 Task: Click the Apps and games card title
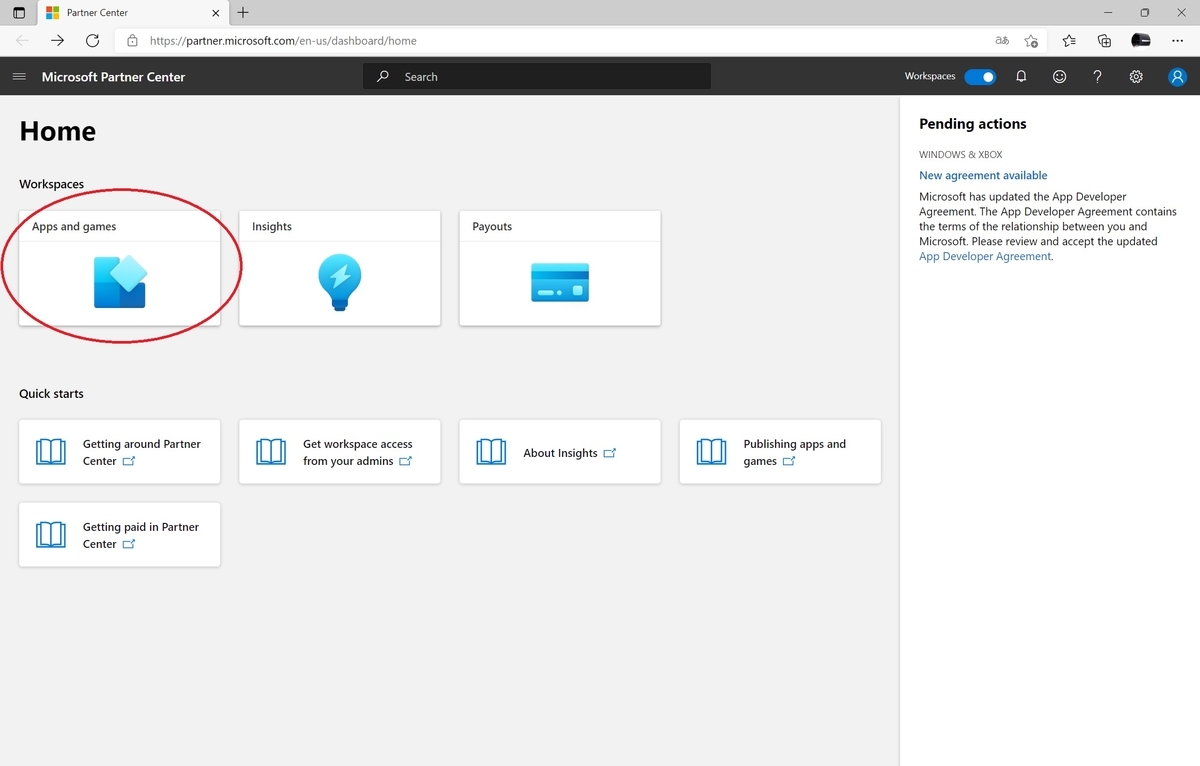click(x=74, y=226)
